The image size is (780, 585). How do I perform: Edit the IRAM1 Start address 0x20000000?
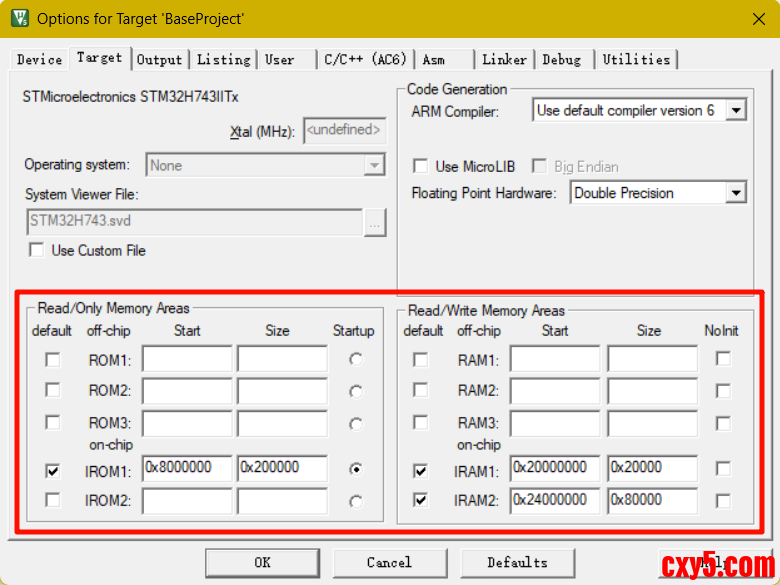[x=555, y=468]
